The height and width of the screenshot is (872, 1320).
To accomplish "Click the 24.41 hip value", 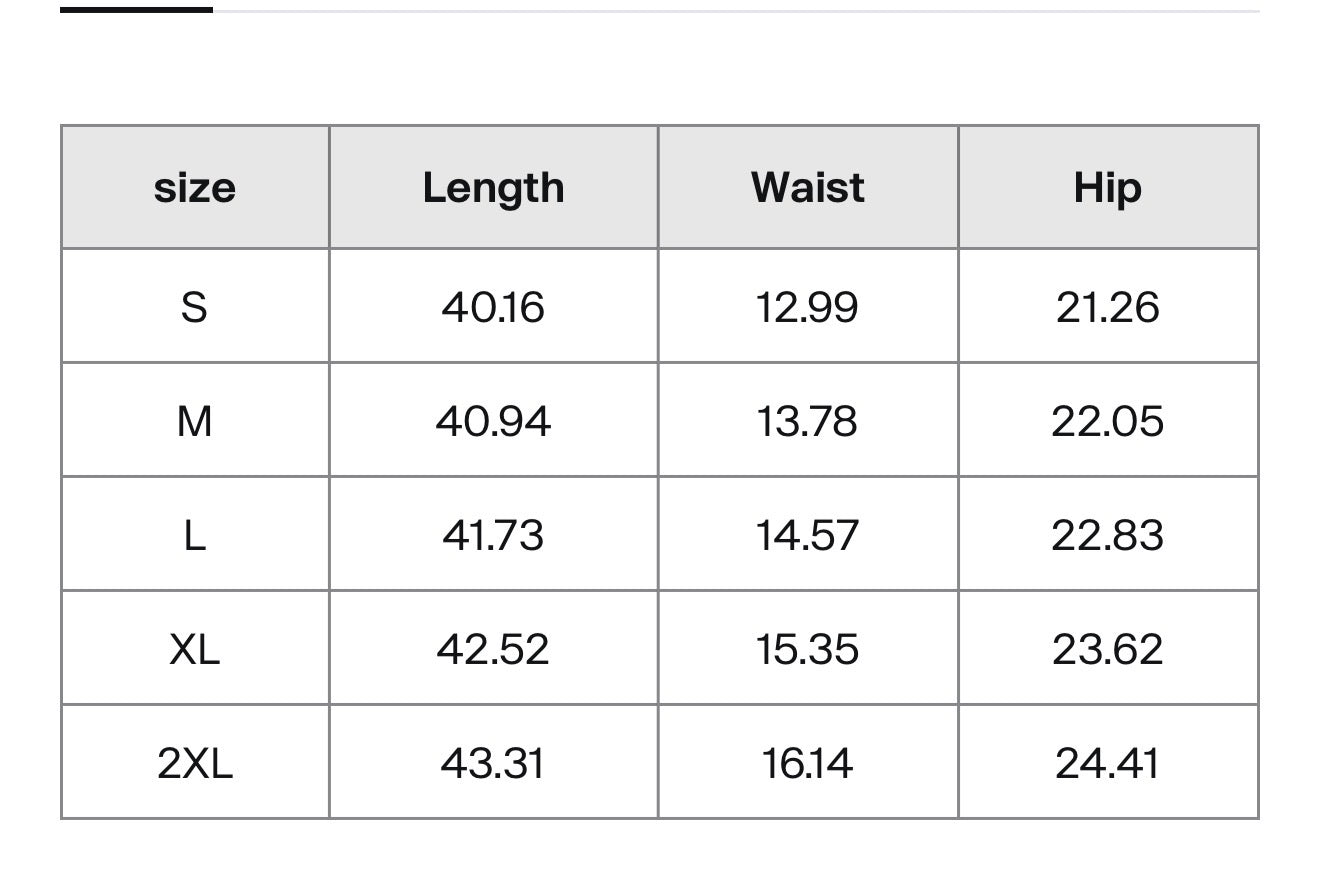I will click(1108, 763).
